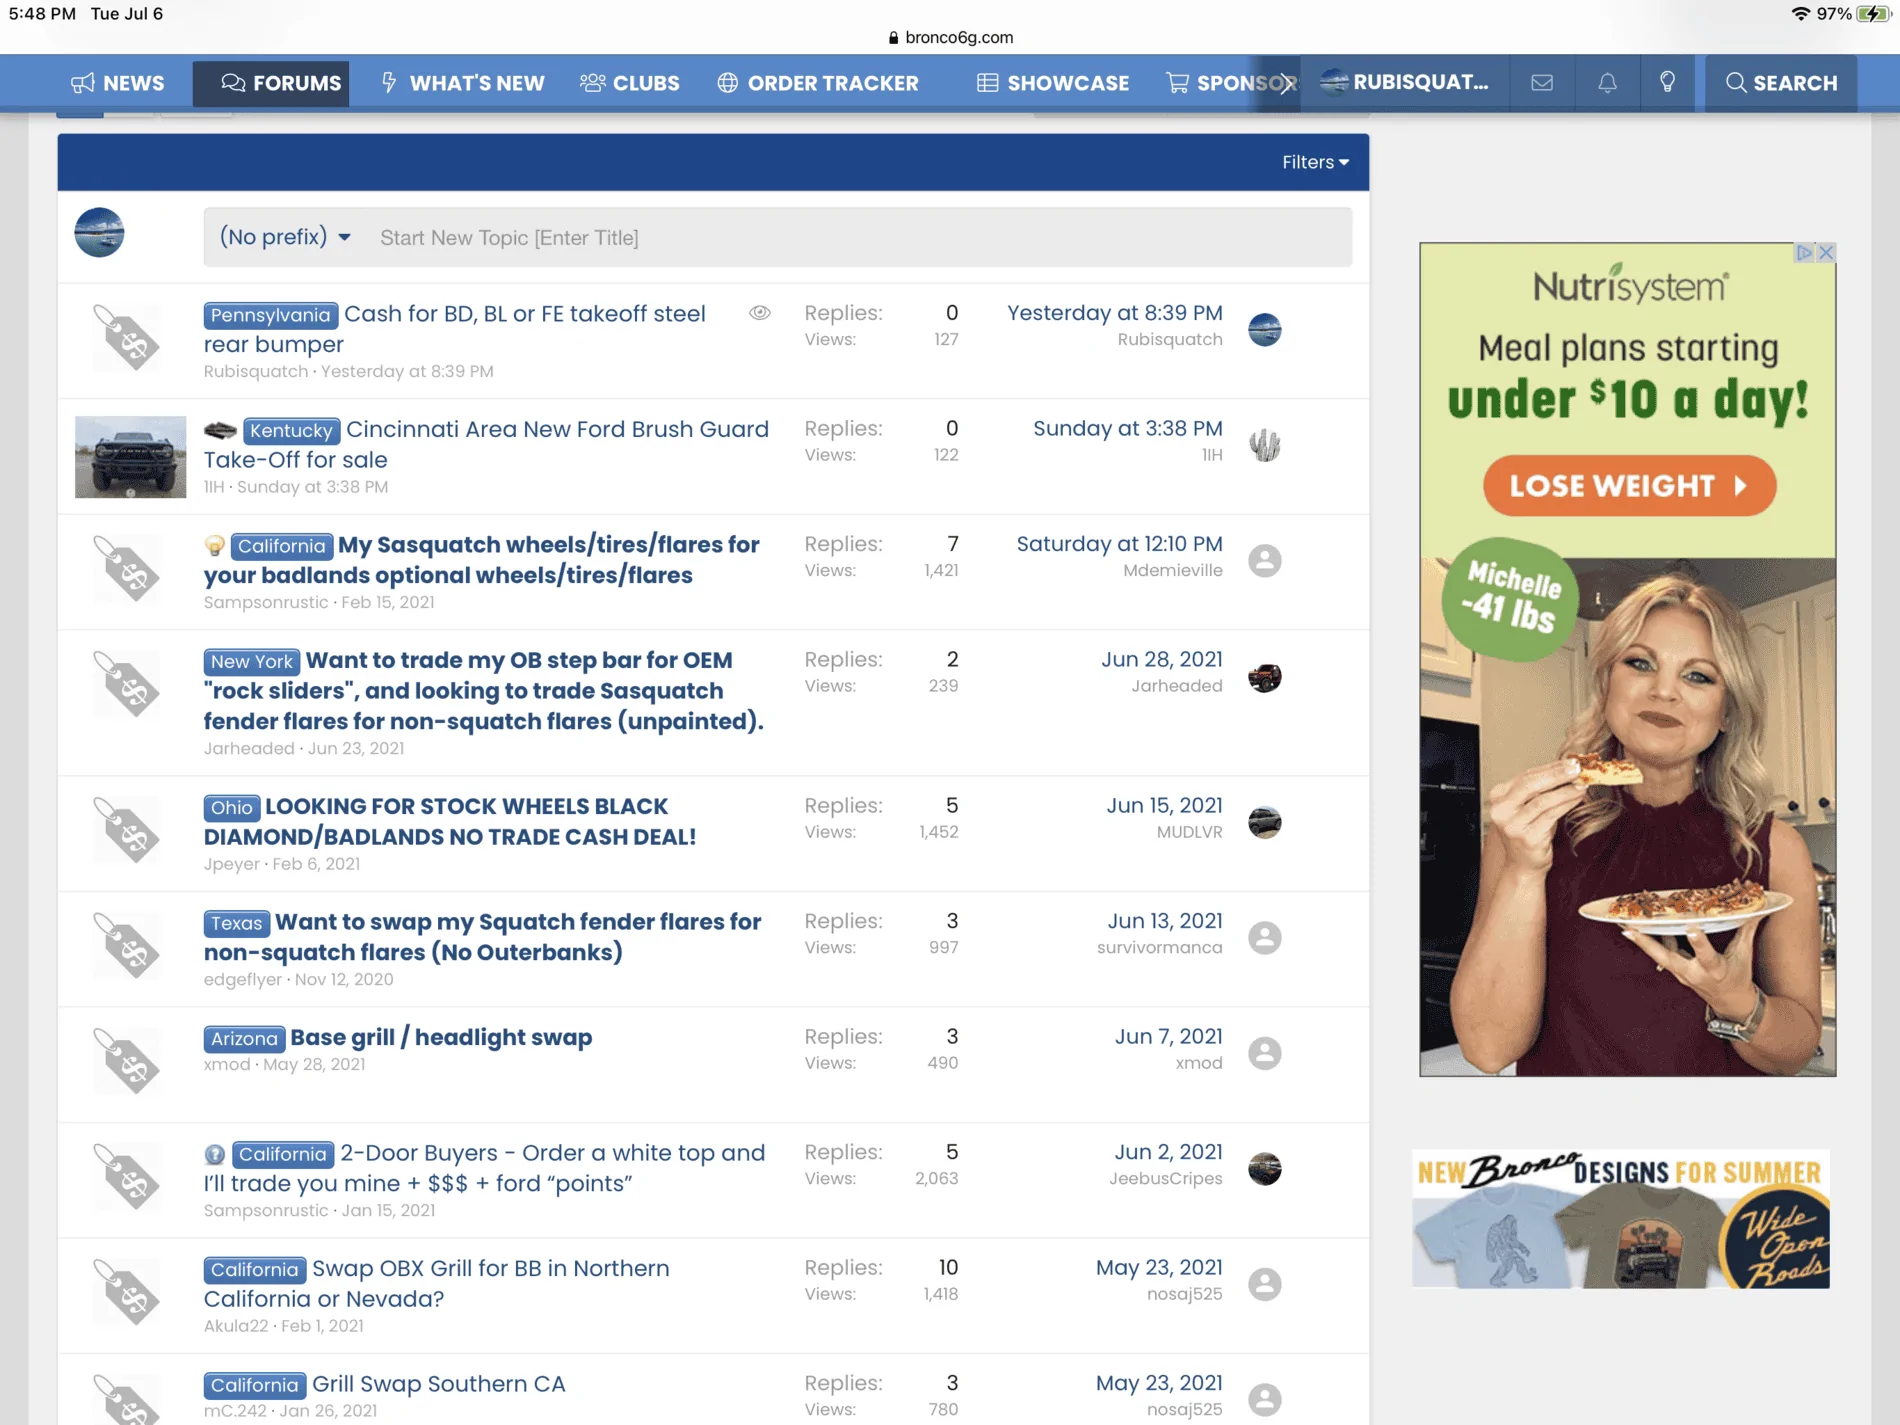
Task: Open last post dated Jun 28, 2021
Action: (x=1161, y=660)
